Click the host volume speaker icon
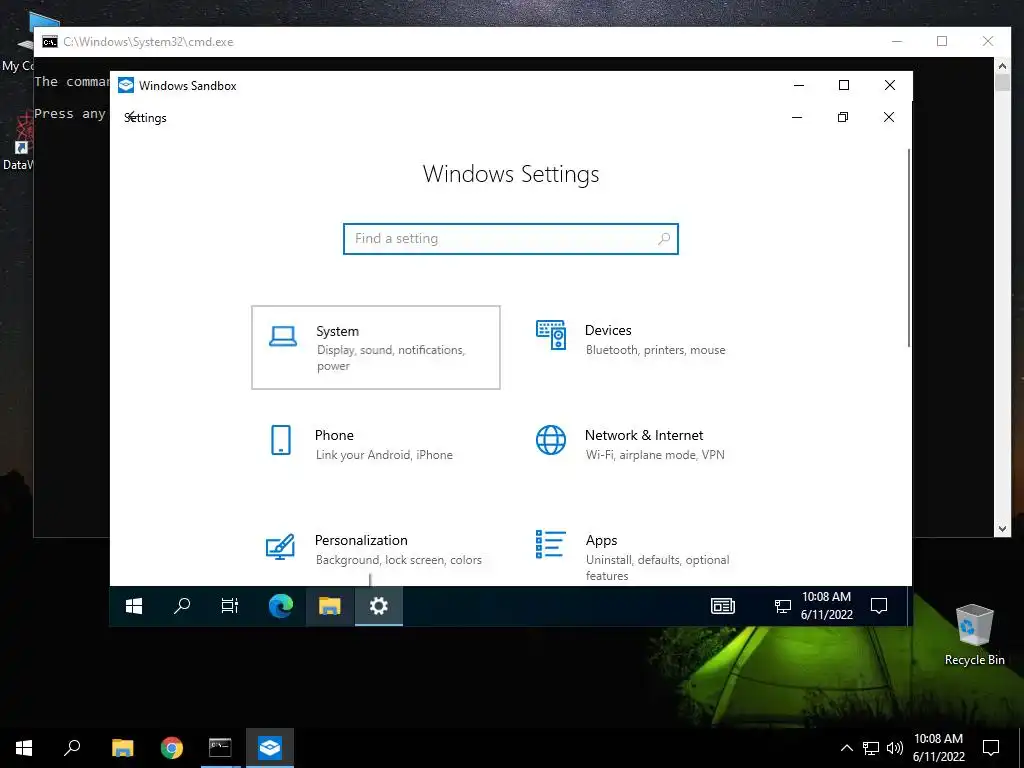This screenshot has height=768, width=1024. pyautogui.click(x=895, y=748)
